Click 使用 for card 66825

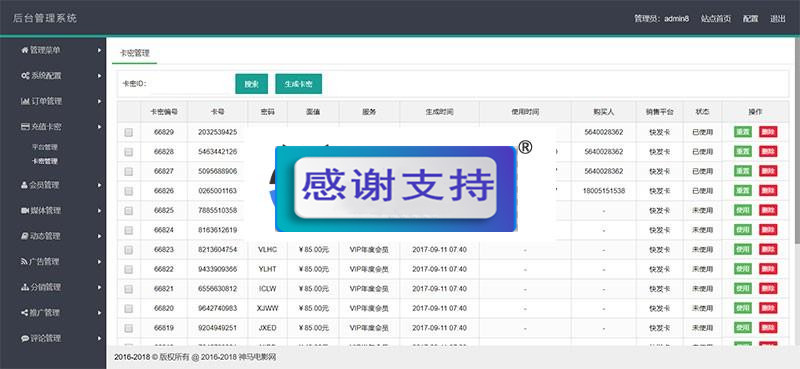(743, 210)
